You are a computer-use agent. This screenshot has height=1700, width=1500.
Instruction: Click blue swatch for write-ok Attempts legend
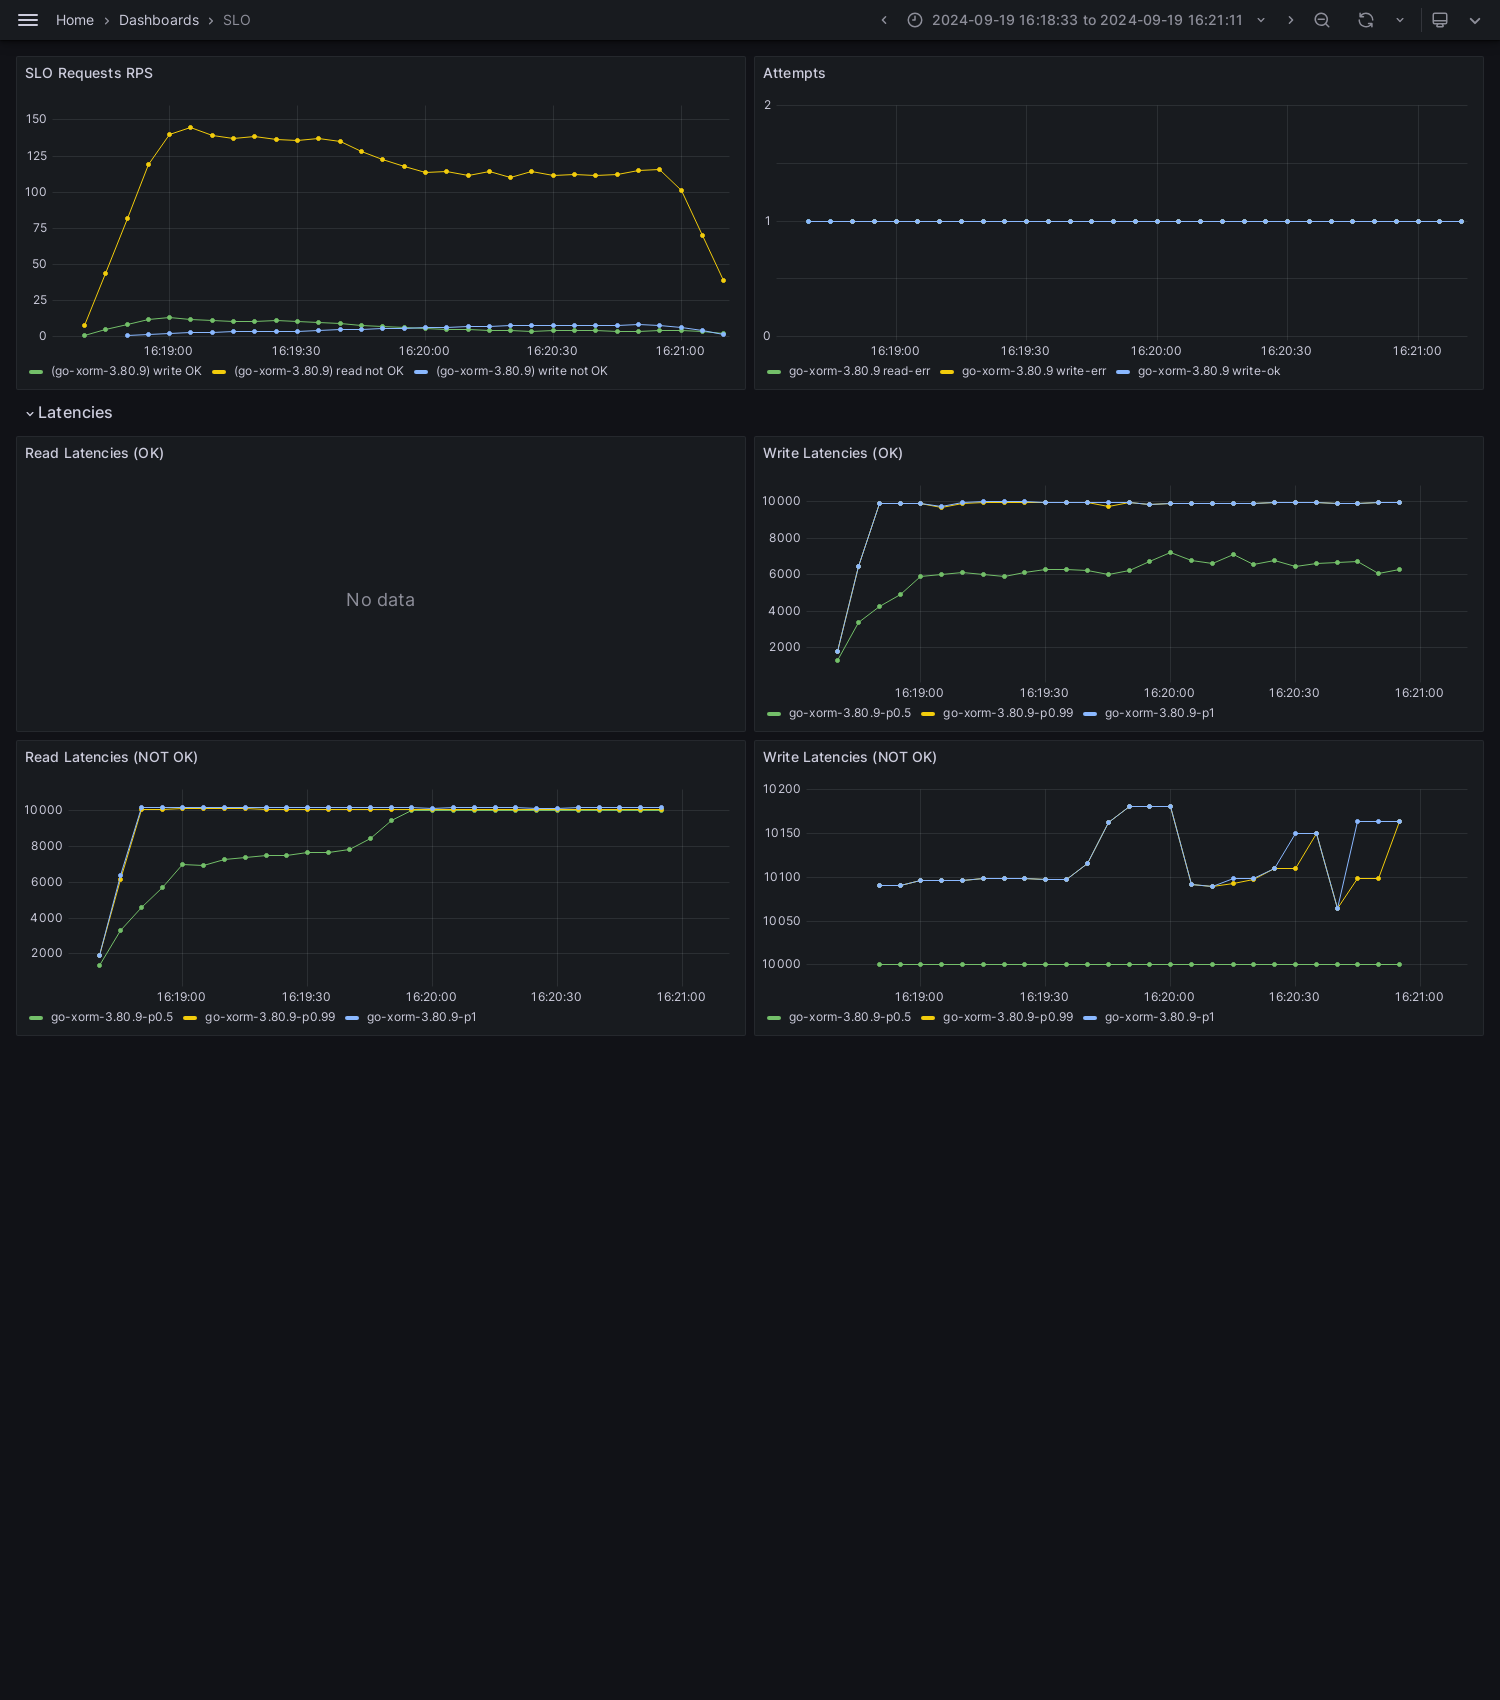[x=1122, y=372]
